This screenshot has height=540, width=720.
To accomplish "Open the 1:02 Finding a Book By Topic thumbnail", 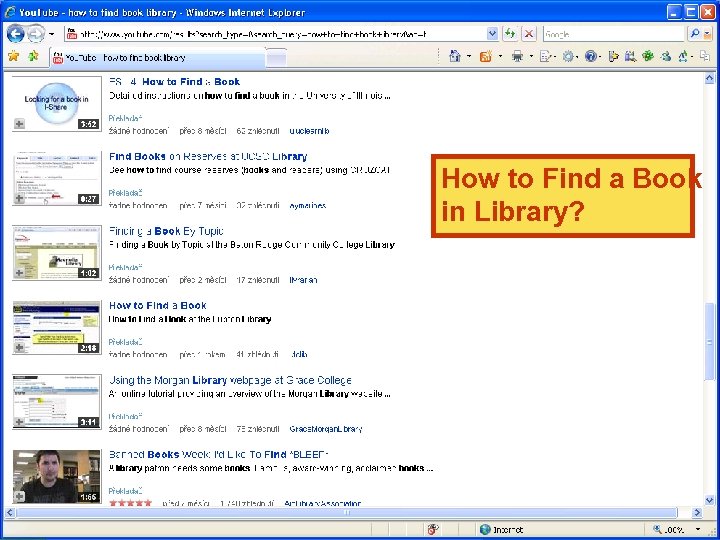I will click(x=56, y=253).
